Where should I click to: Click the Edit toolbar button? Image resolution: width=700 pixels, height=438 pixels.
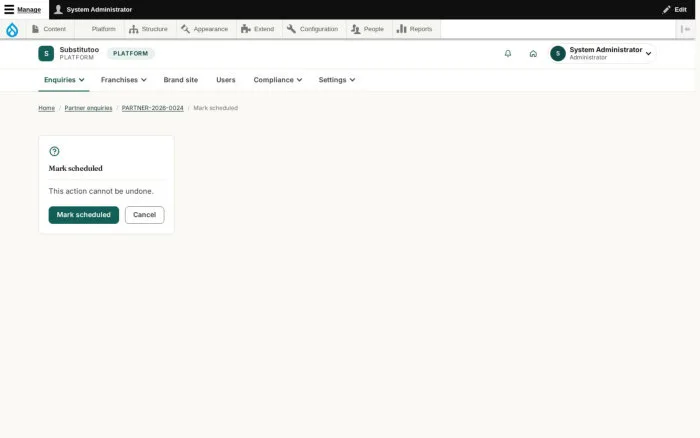click(674, 9)
